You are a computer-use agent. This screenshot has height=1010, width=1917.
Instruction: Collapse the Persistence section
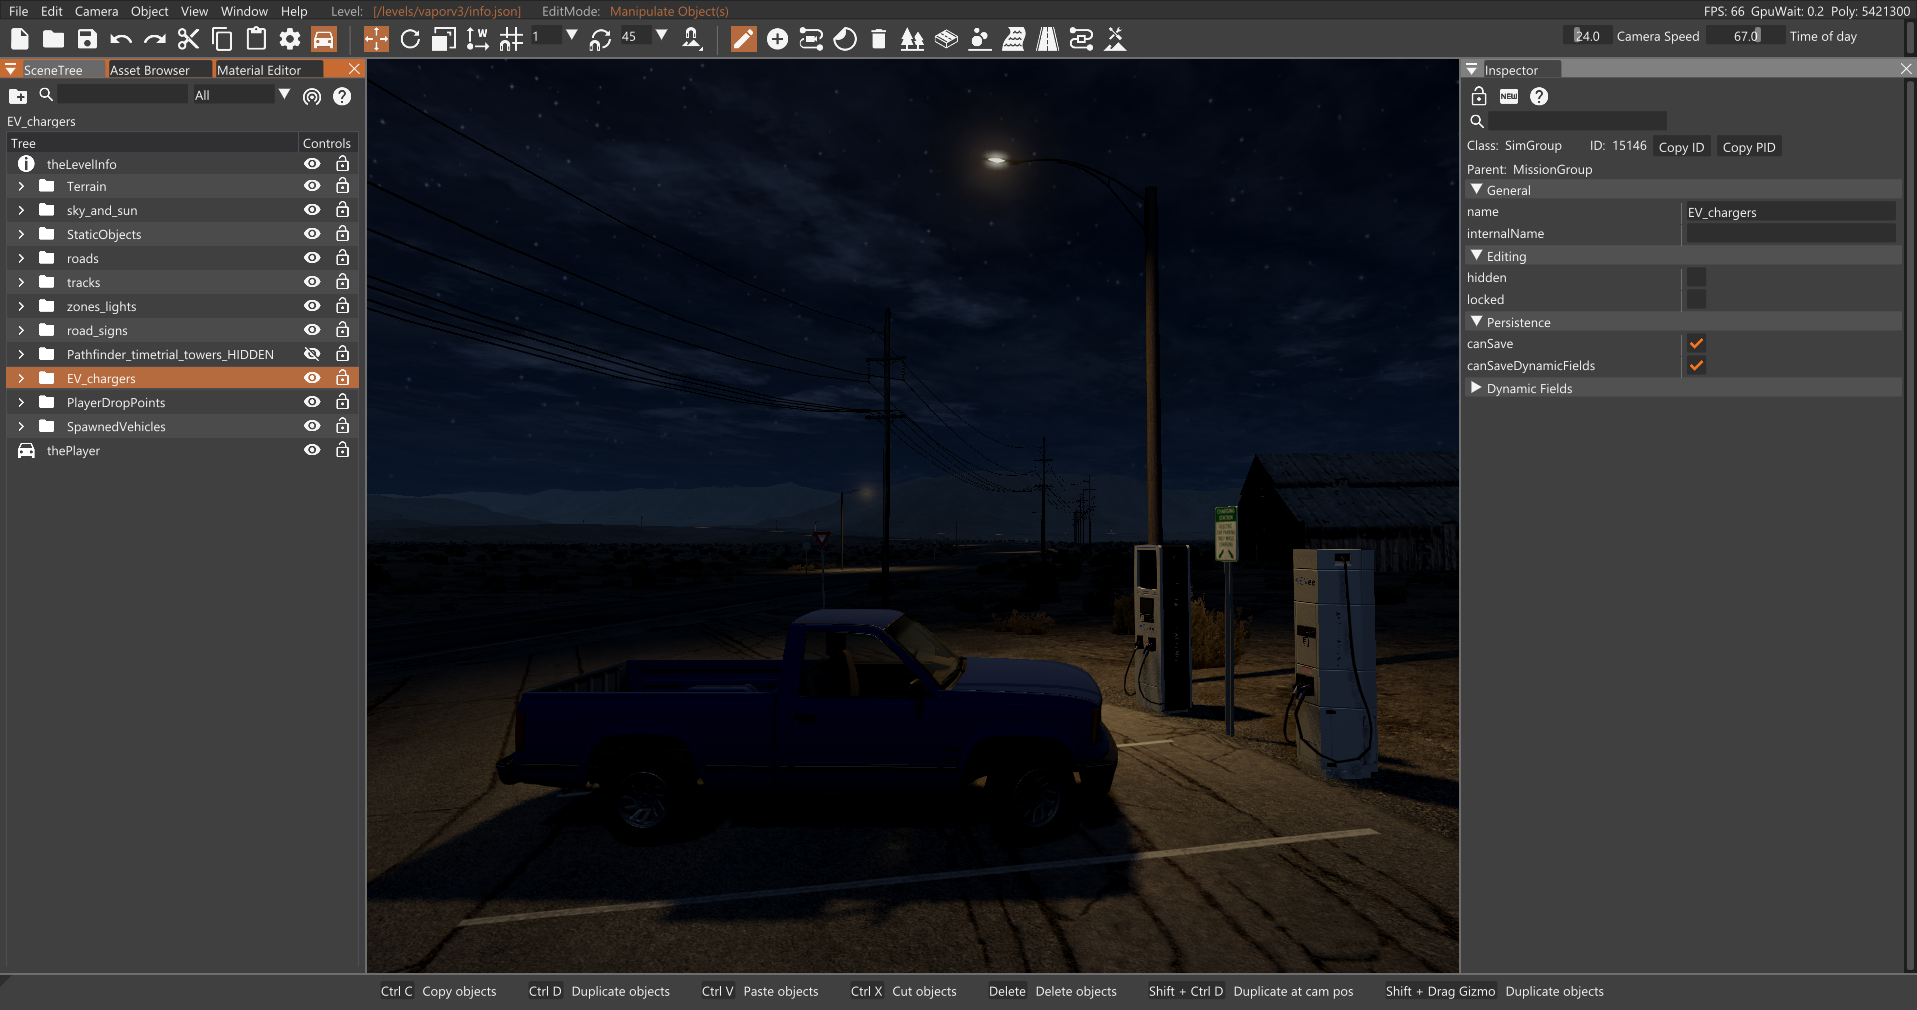(1476, 321)
